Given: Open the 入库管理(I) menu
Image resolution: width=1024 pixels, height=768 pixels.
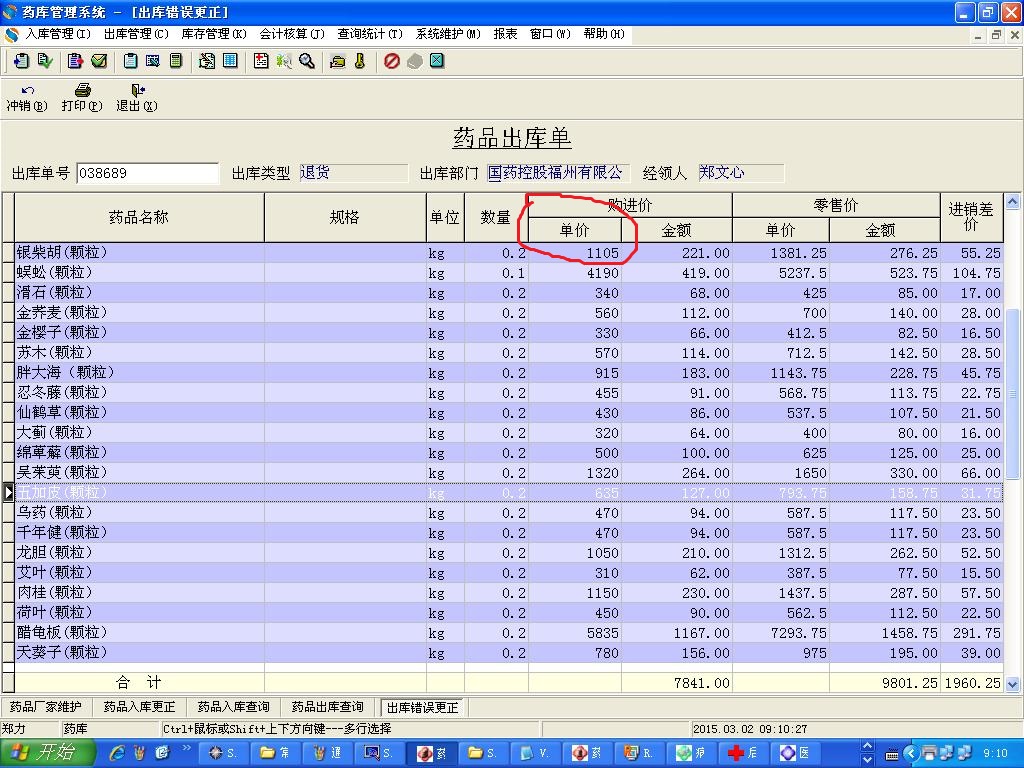Looking at the screenshot, I should point(57,33).
